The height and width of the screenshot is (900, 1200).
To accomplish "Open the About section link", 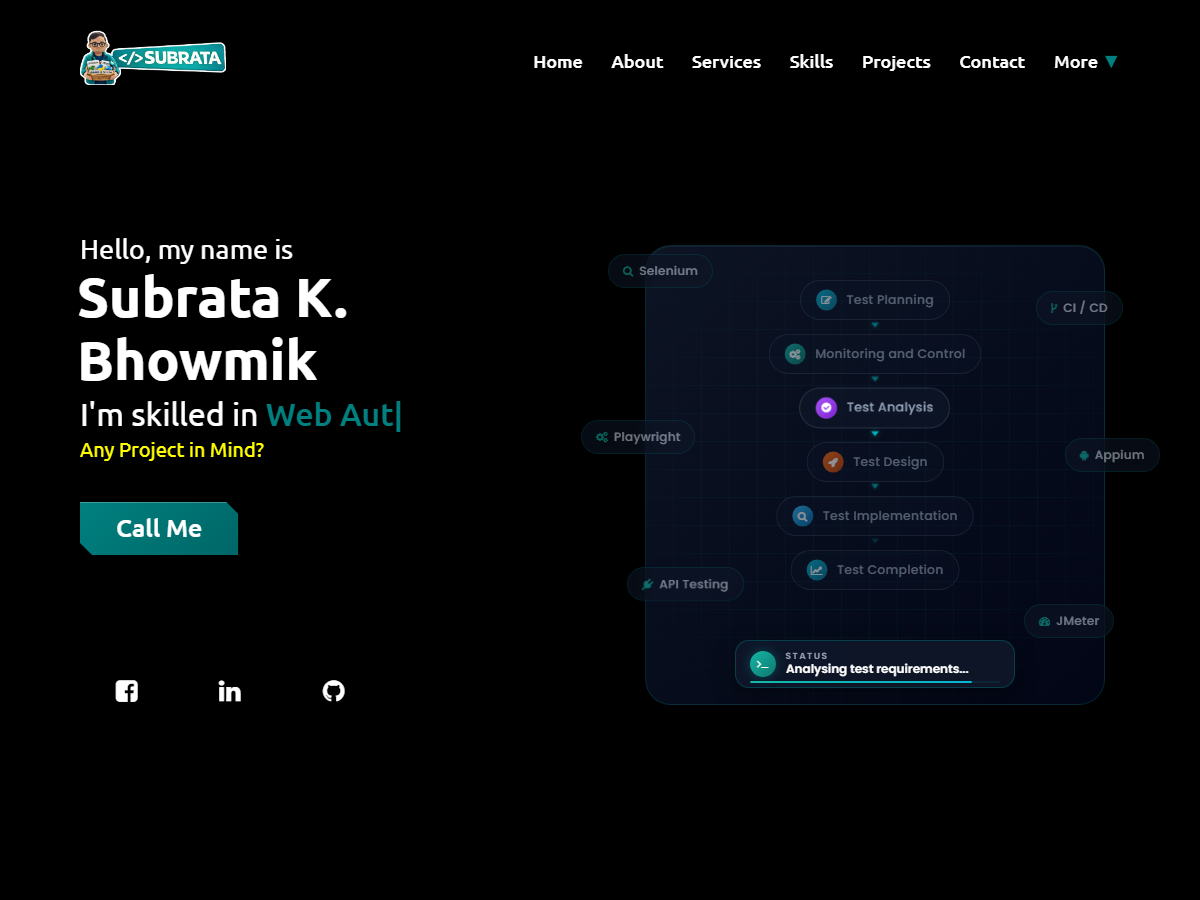I will coord(637,62).
